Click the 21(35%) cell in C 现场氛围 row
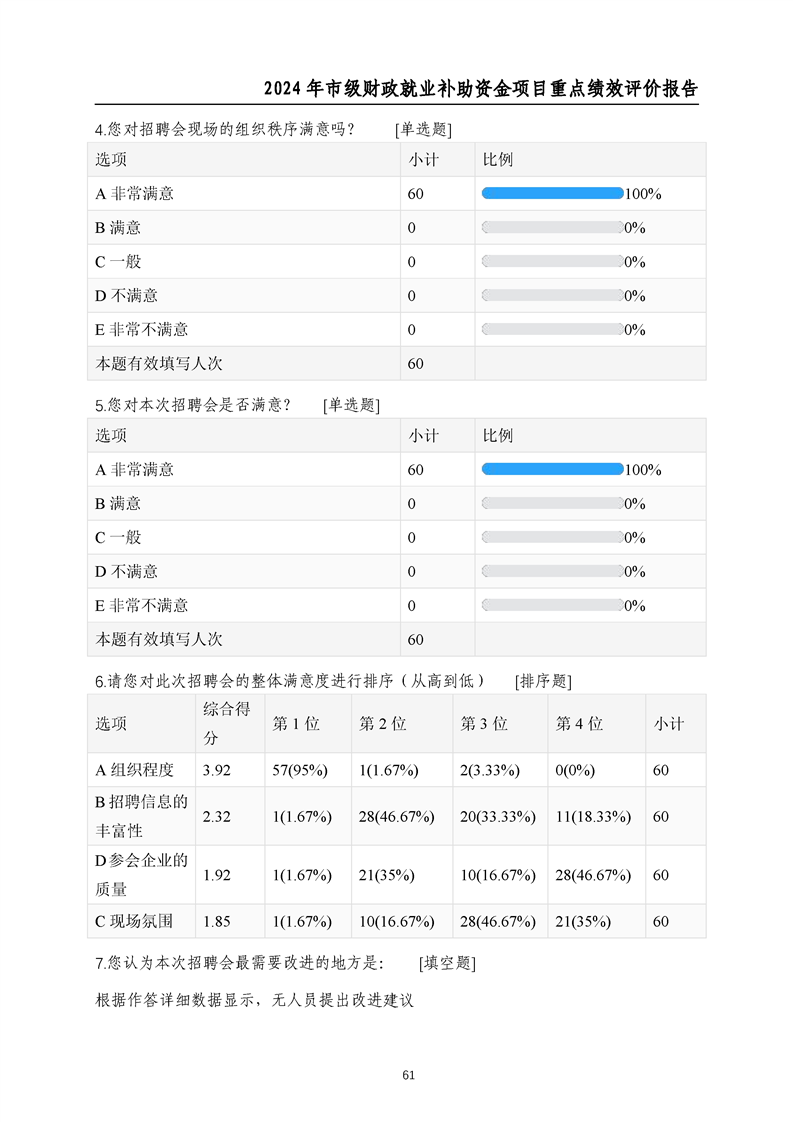This screenshot has width=793, height=1122. [583, 921]
